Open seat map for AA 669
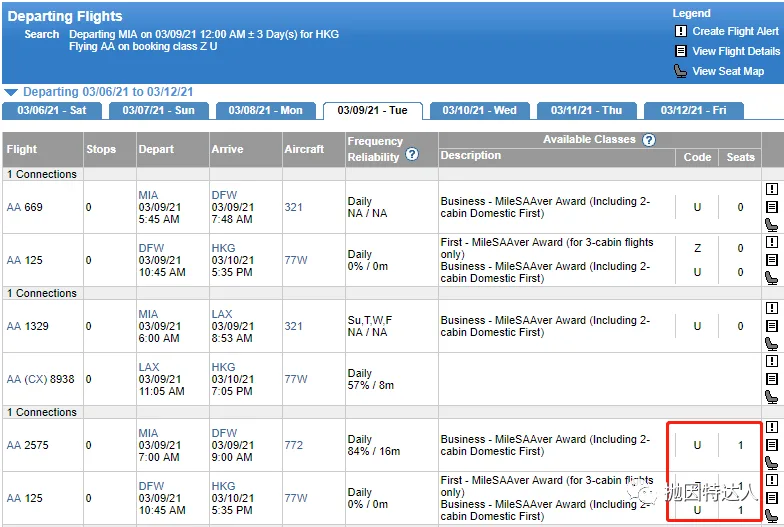 point(772,225)
